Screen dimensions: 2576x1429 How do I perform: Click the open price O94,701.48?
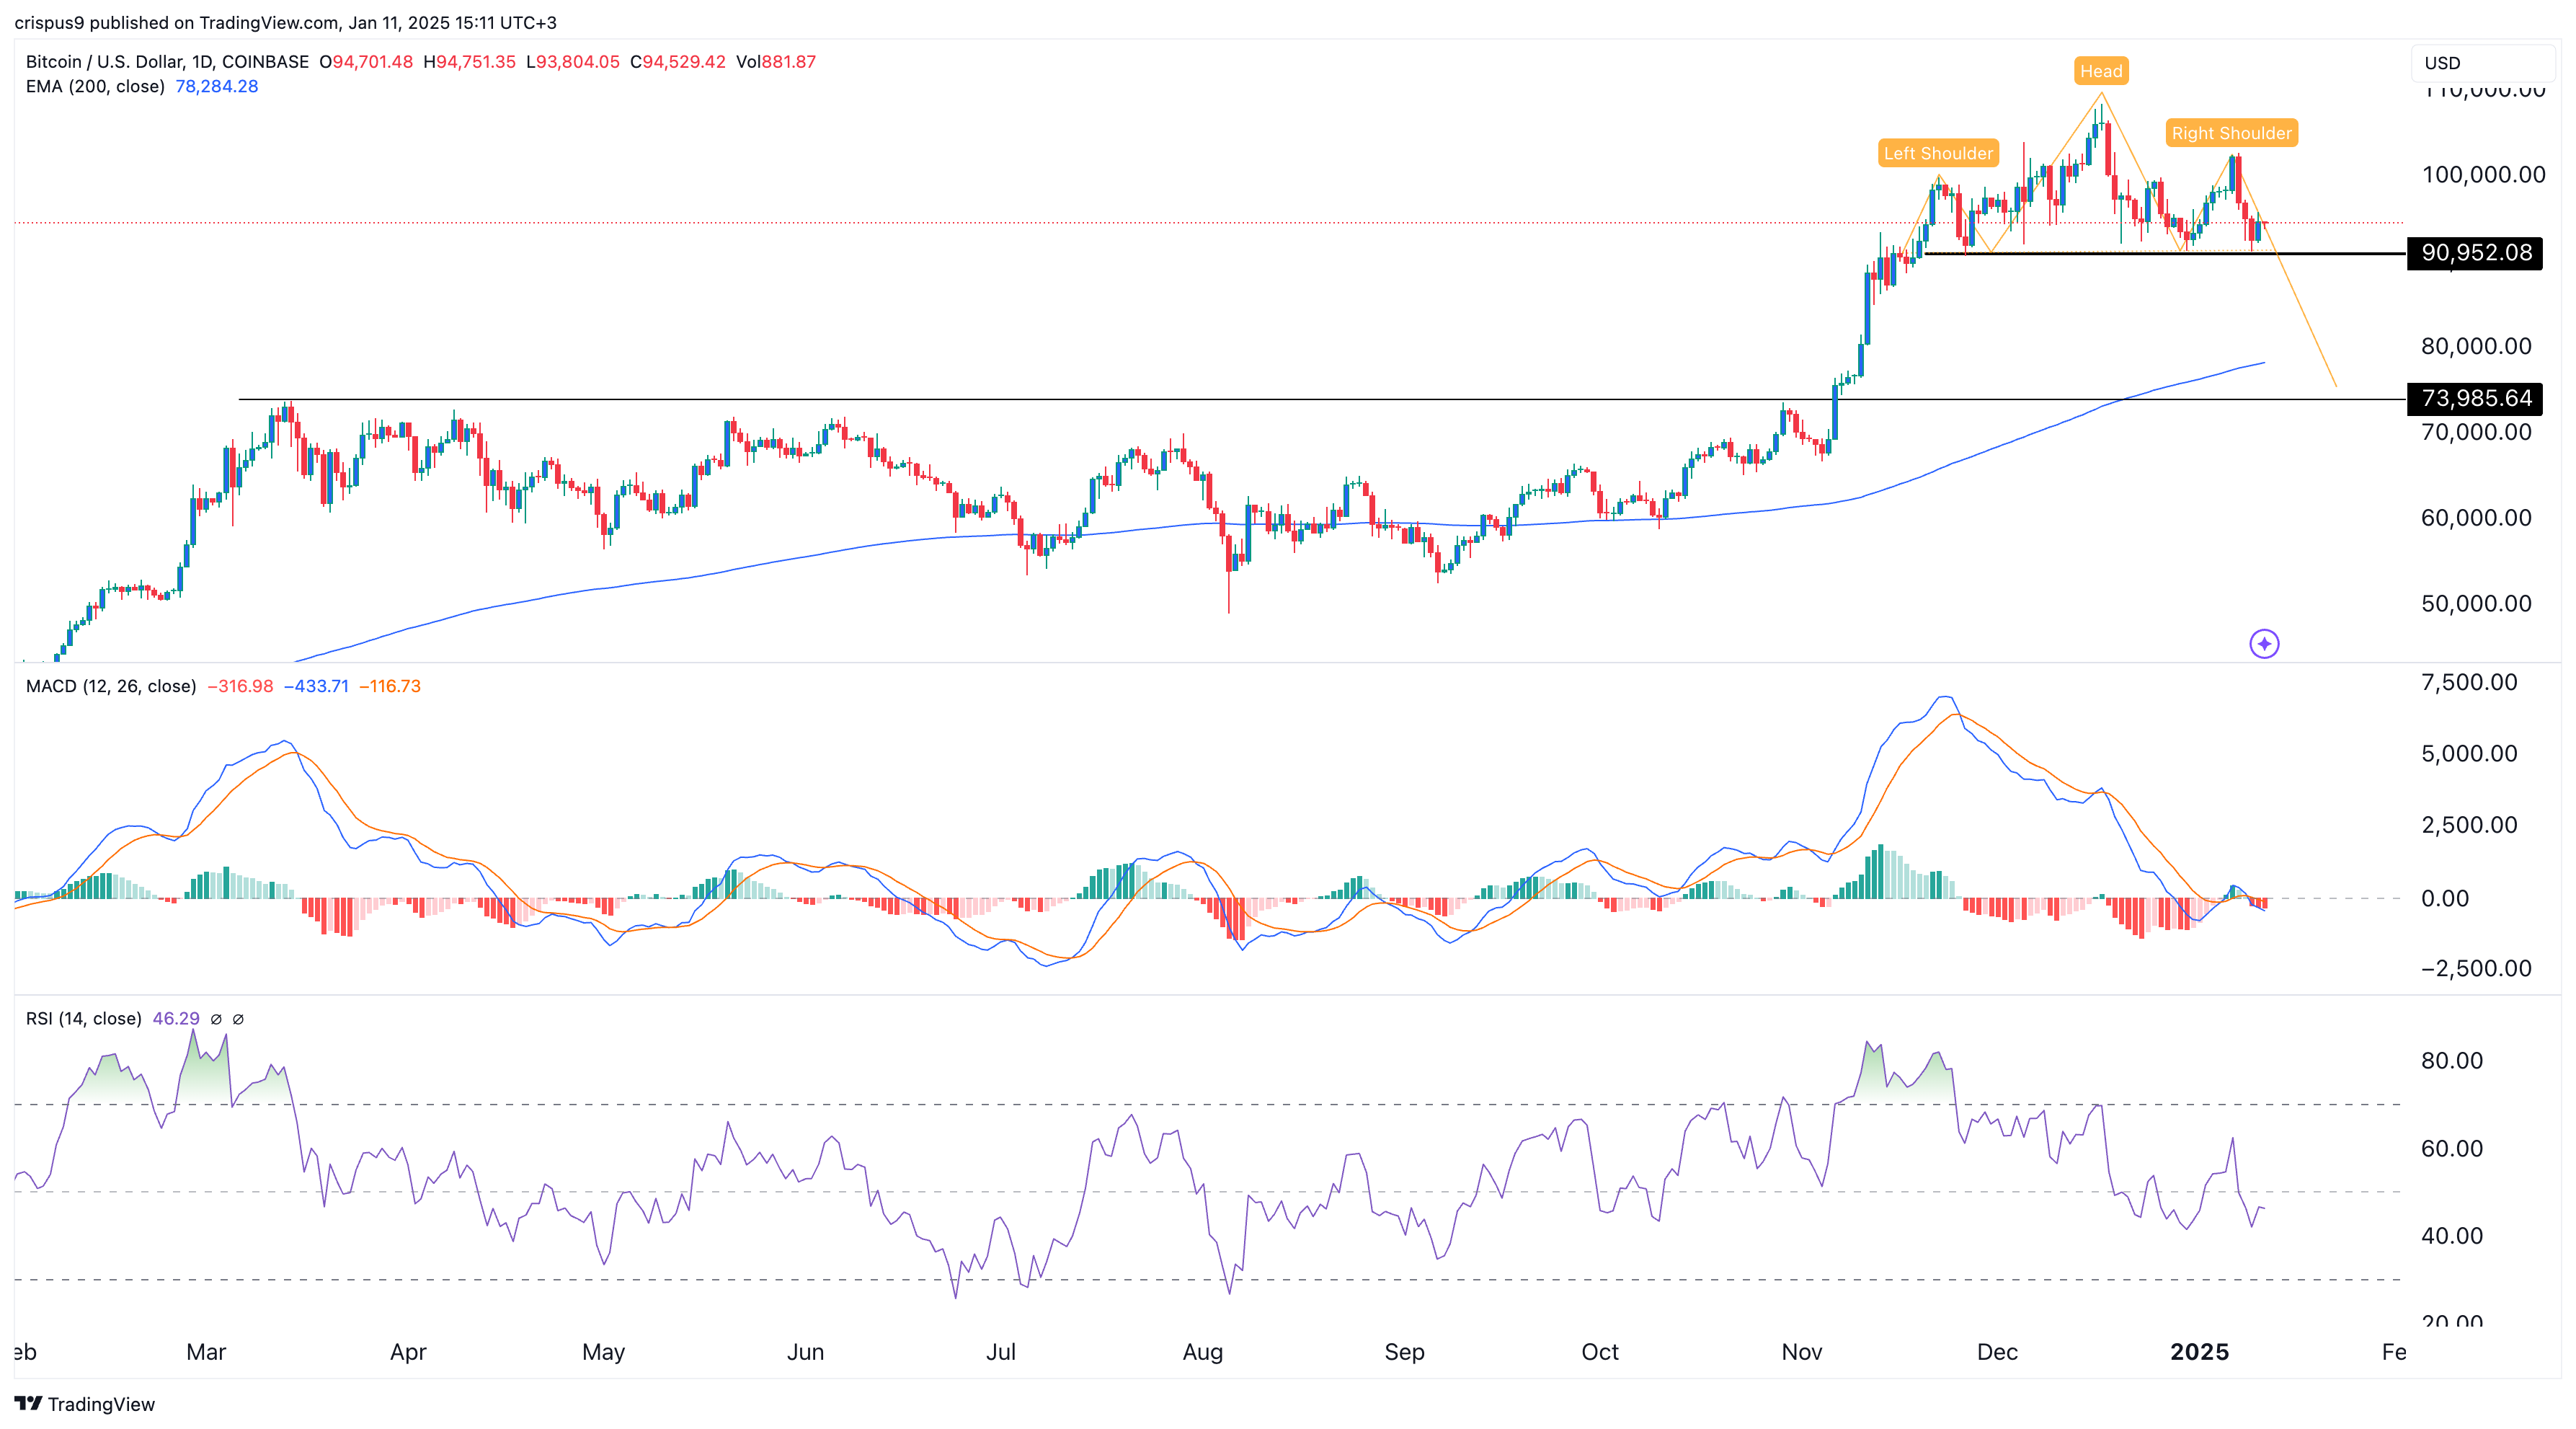pyautogui.click(x=366, y=62)
